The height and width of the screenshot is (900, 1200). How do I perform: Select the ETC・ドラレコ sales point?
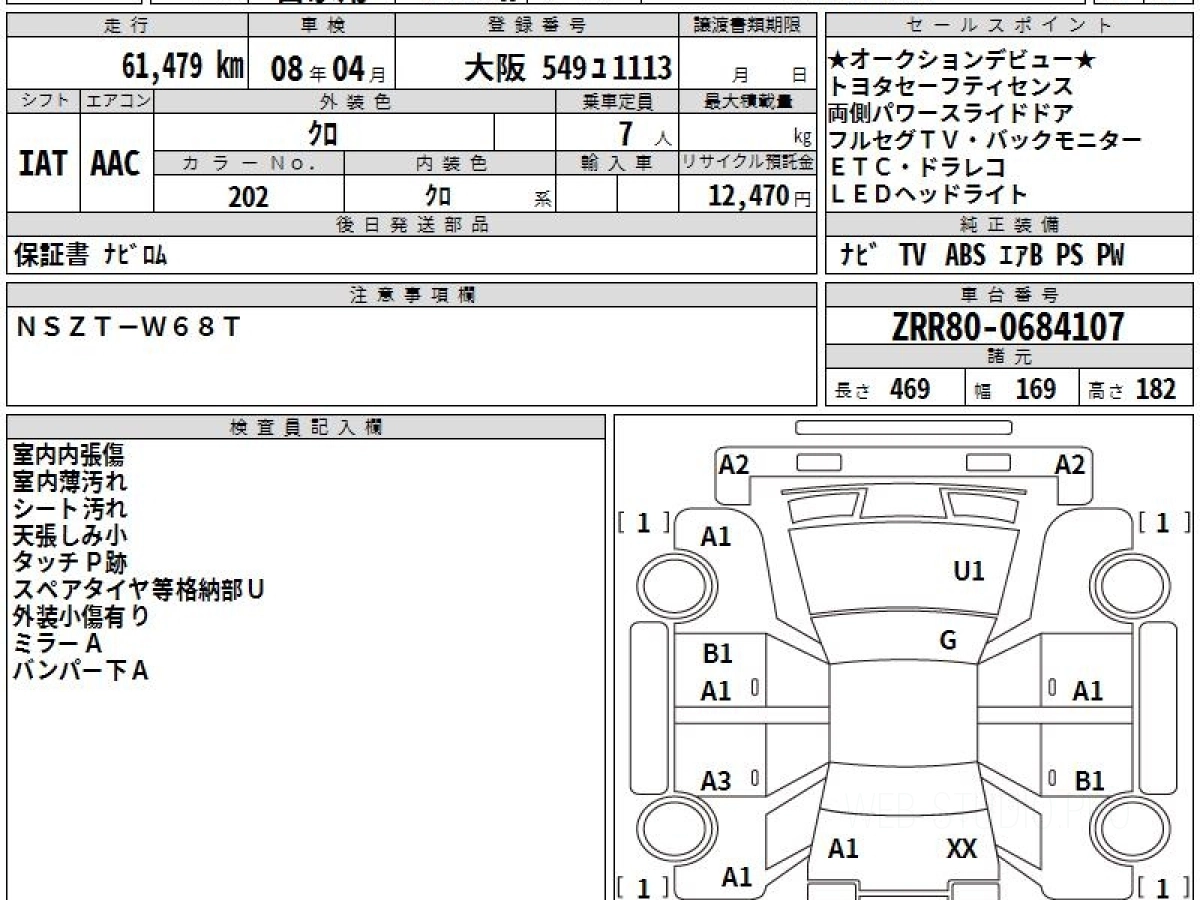click(917, 168)
